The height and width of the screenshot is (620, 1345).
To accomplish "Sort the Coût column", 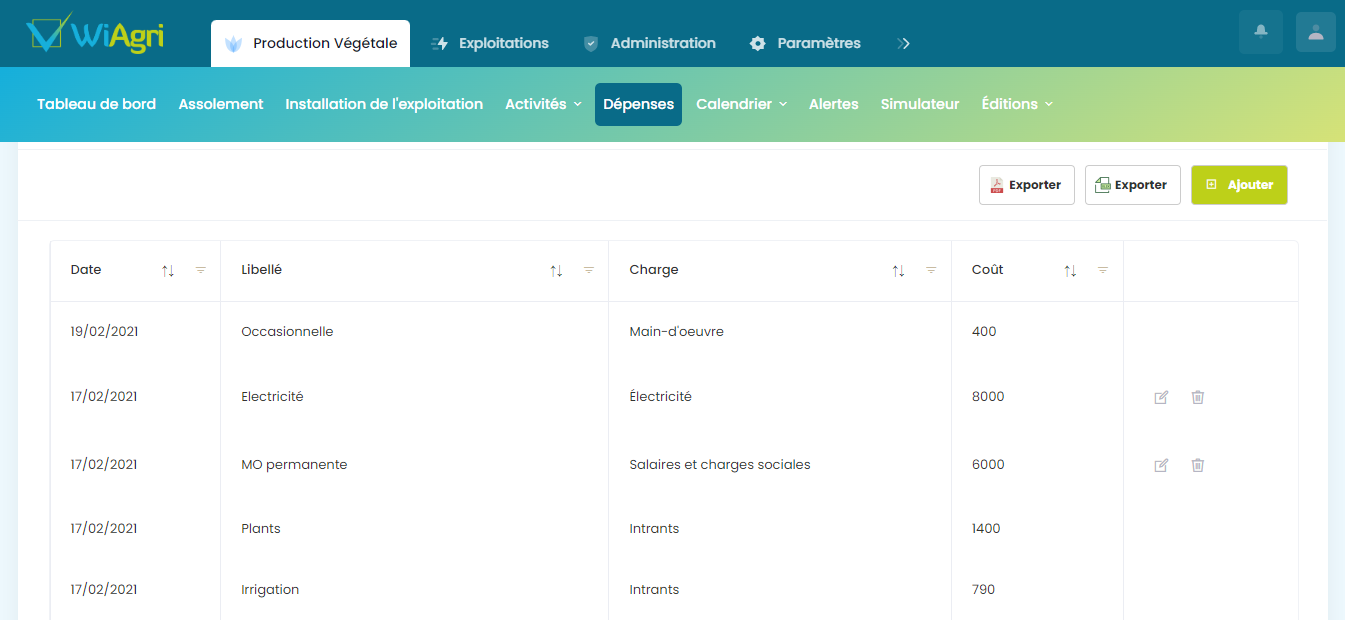I will [x=1070, y=271].
